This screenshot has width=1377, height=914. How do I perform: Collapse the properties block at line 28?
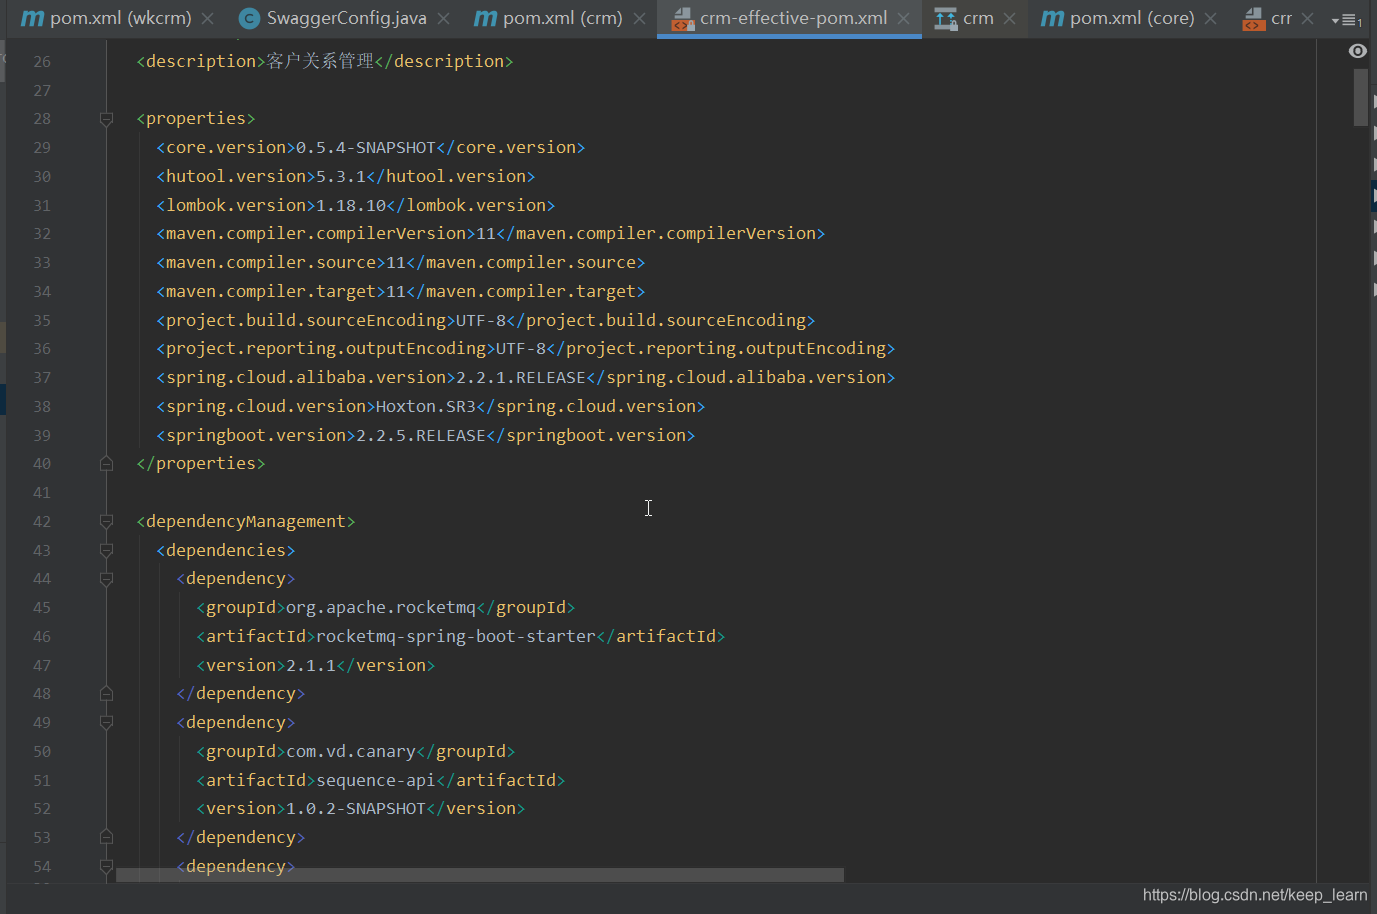tap(106, 119)
